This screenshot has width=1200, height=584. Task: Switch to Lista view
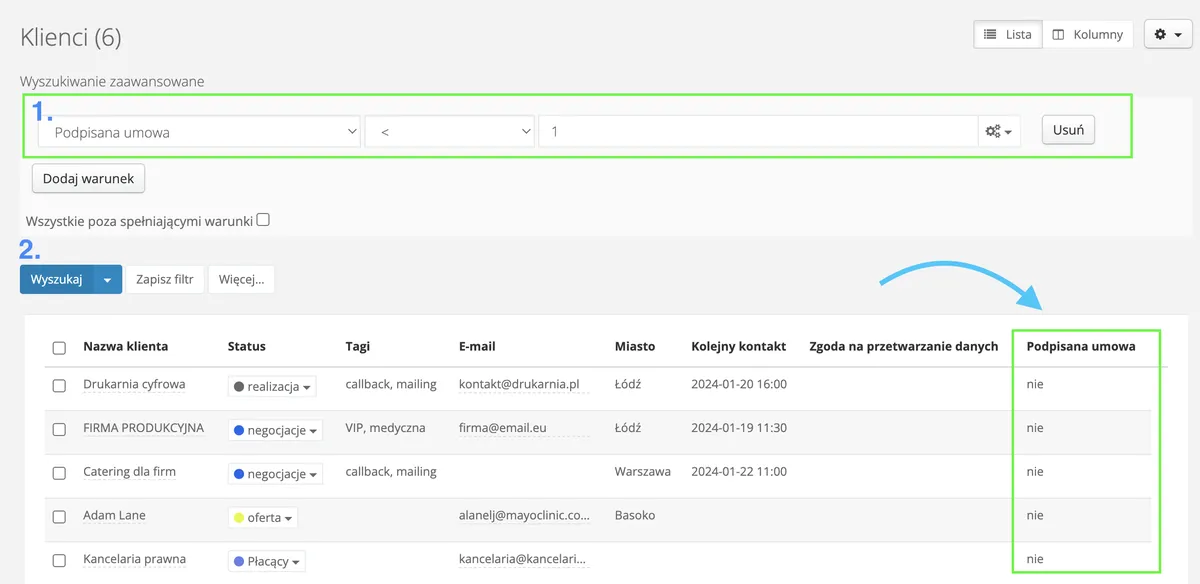(x=1008, y=34)
